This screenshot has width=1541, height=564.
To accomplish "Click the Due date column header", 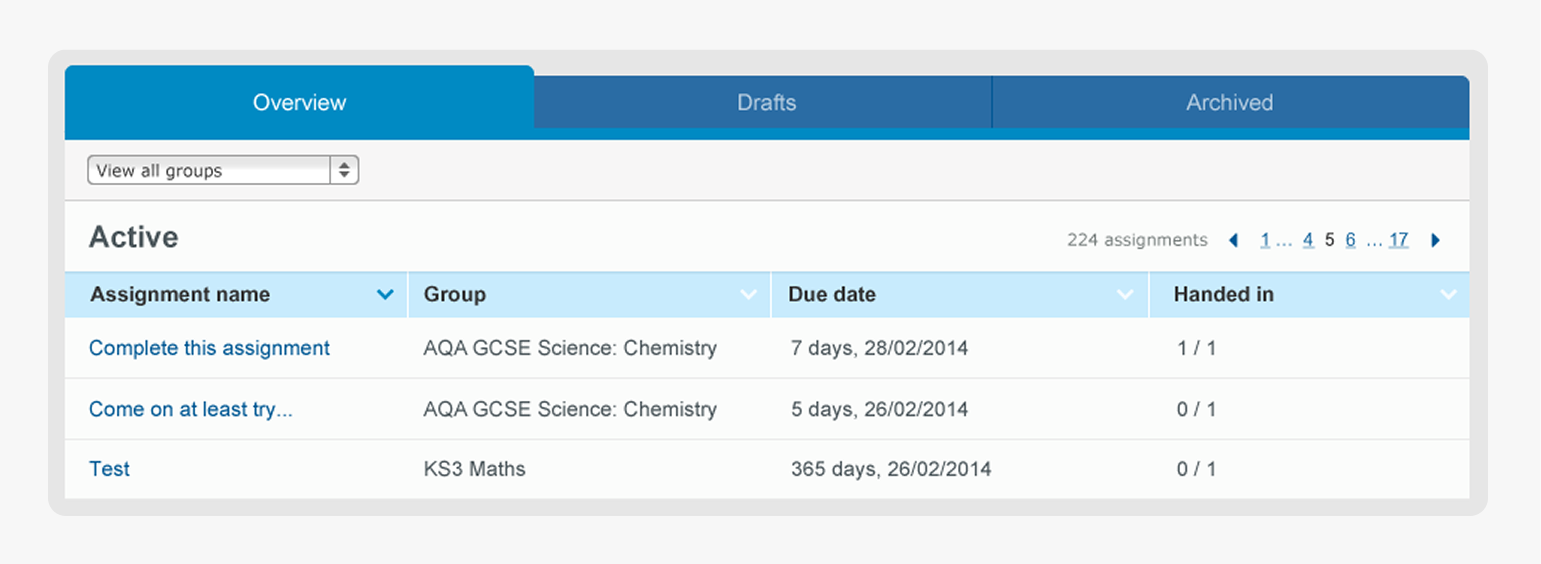I will pos(960,295).
